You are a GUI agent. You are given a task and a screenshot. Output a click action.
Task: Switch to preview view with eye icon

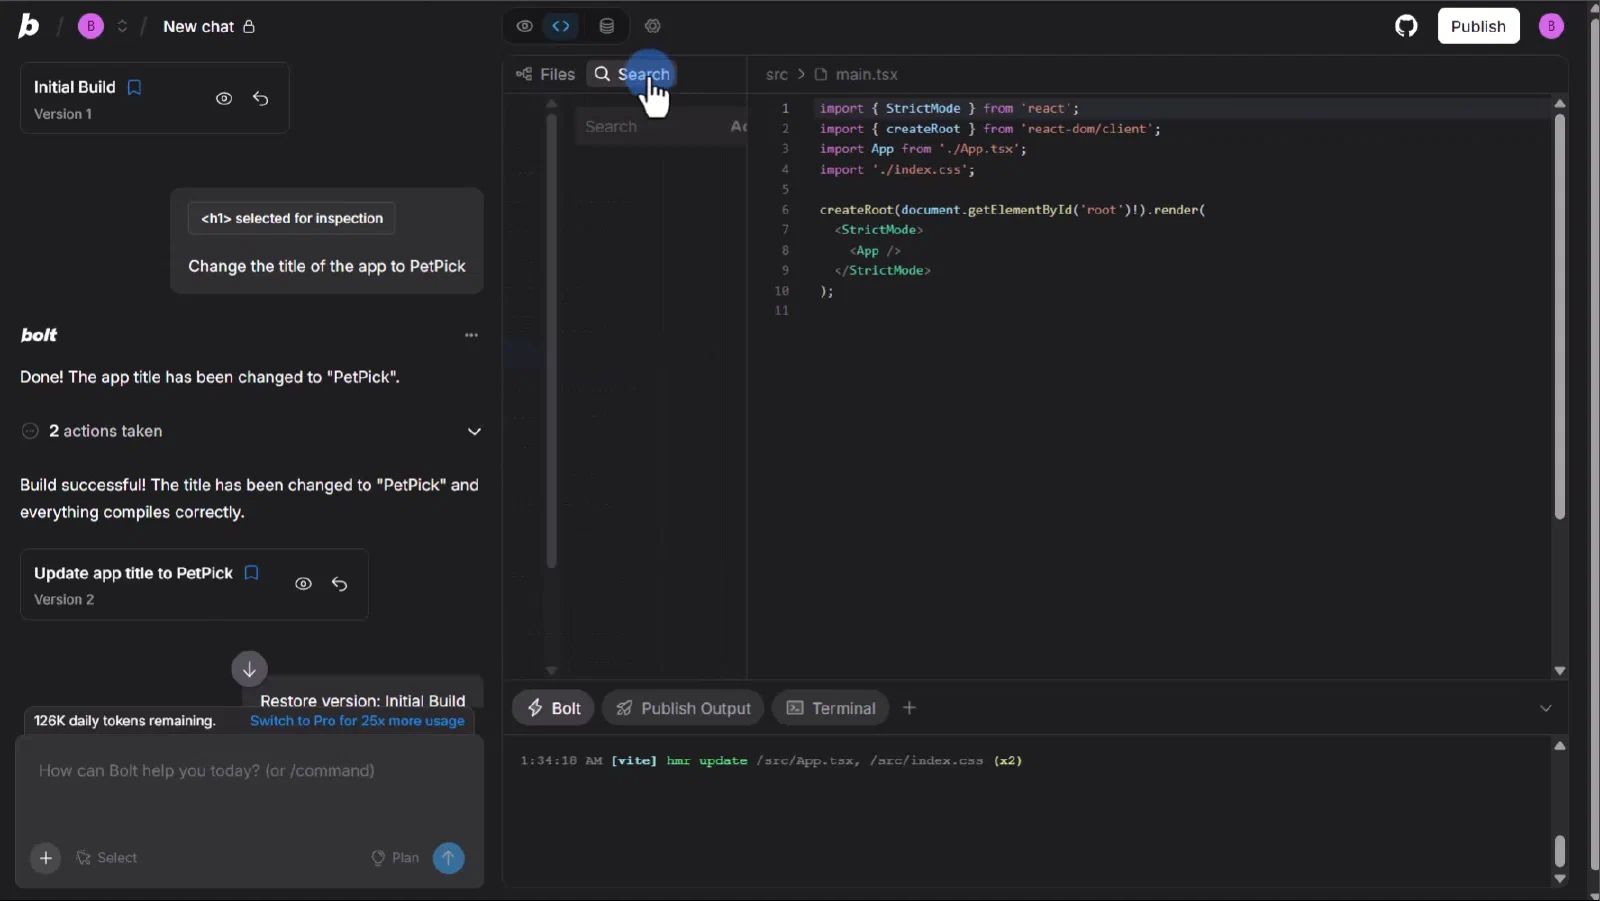524,26
